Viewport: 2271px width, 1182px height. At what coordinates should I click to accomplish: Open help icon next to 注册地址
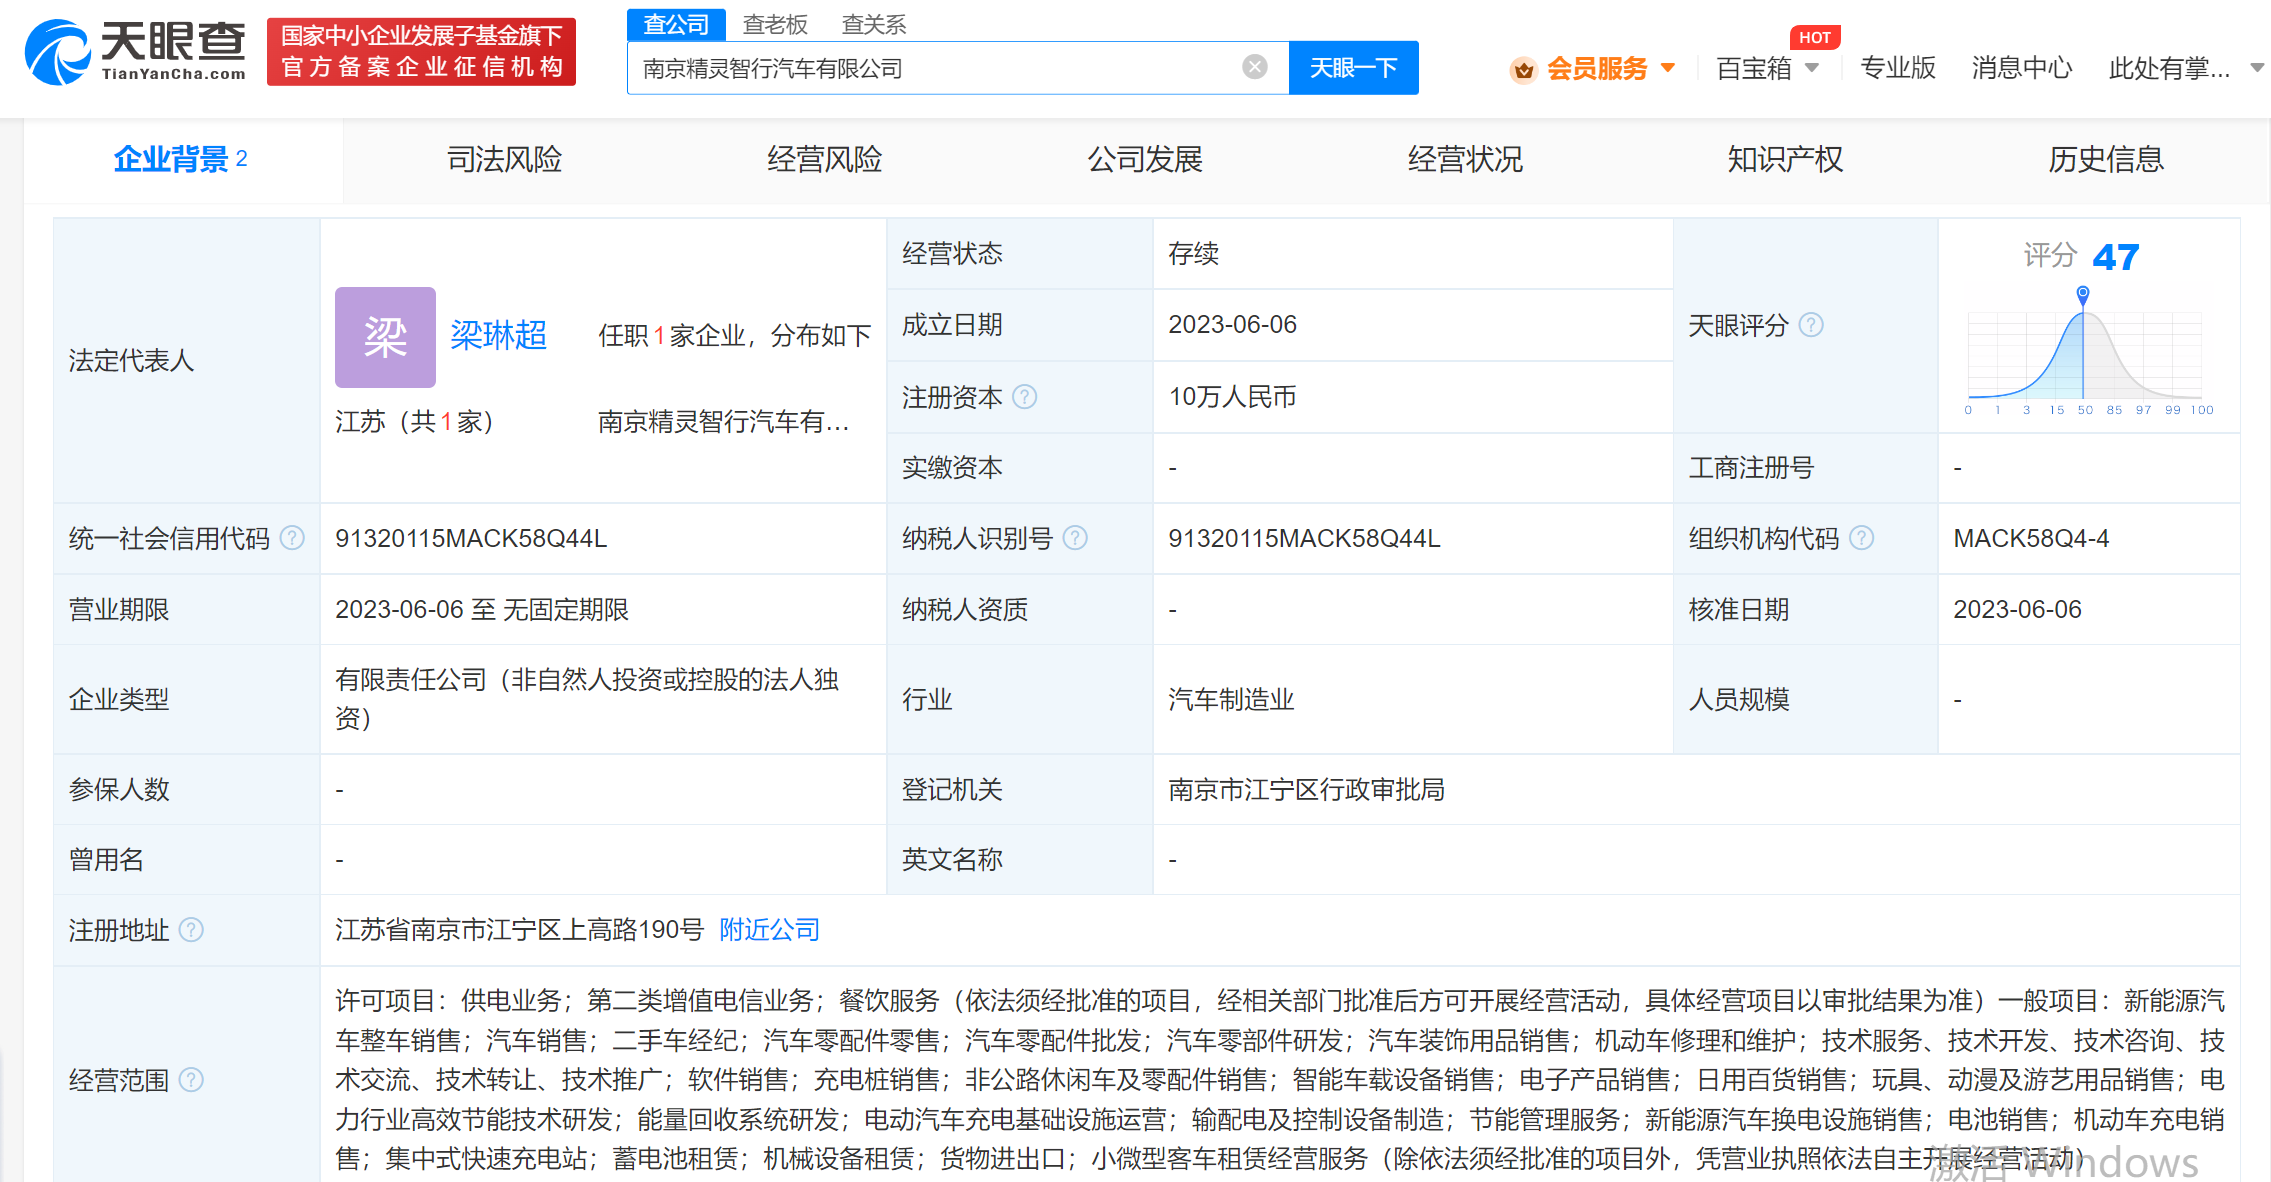(191, 930)
